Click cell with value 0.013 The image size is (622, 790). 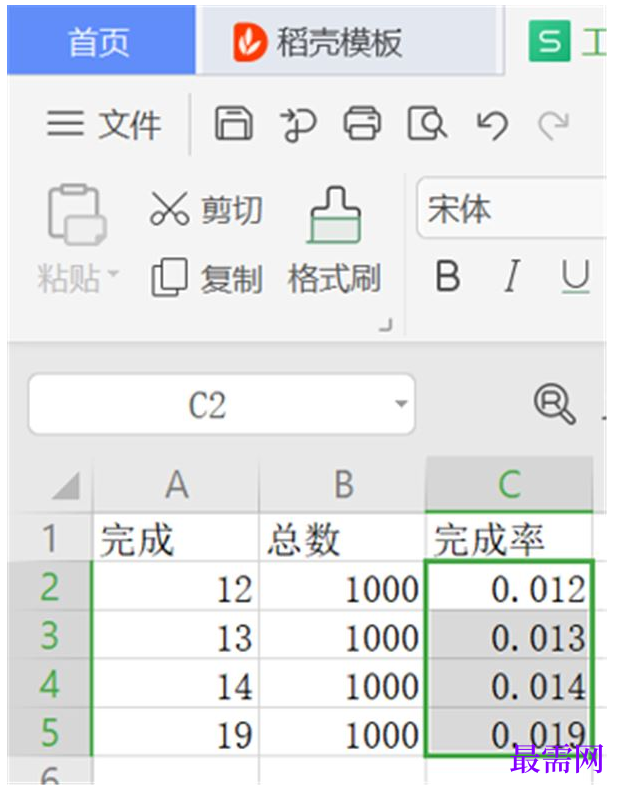(x=509, y=635)
